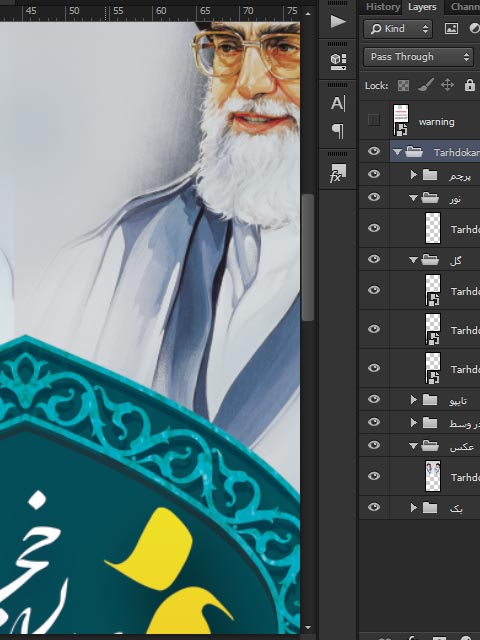Click folder icon of در وسط group
This screenshot has width=480, height=640.
tap(430, 422)
